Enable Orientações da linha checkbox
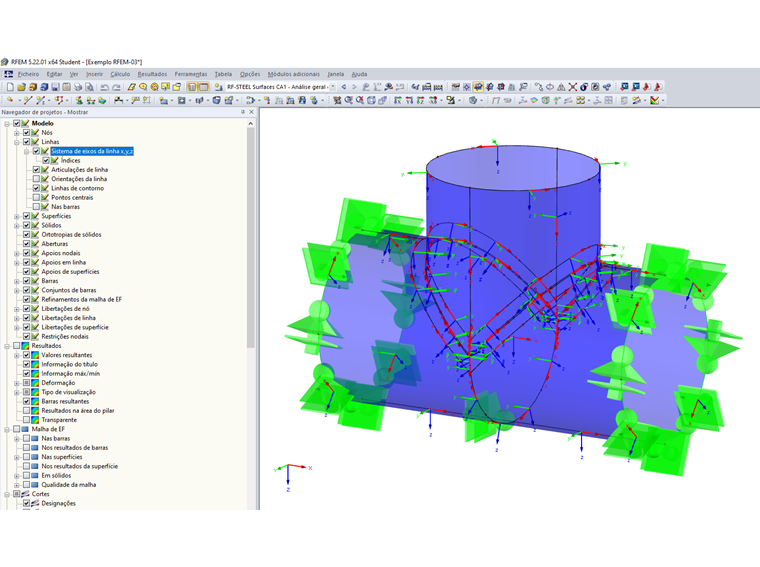Image resolution: width=760 pixels, height=567 pixels. click(x=36, y=179)
